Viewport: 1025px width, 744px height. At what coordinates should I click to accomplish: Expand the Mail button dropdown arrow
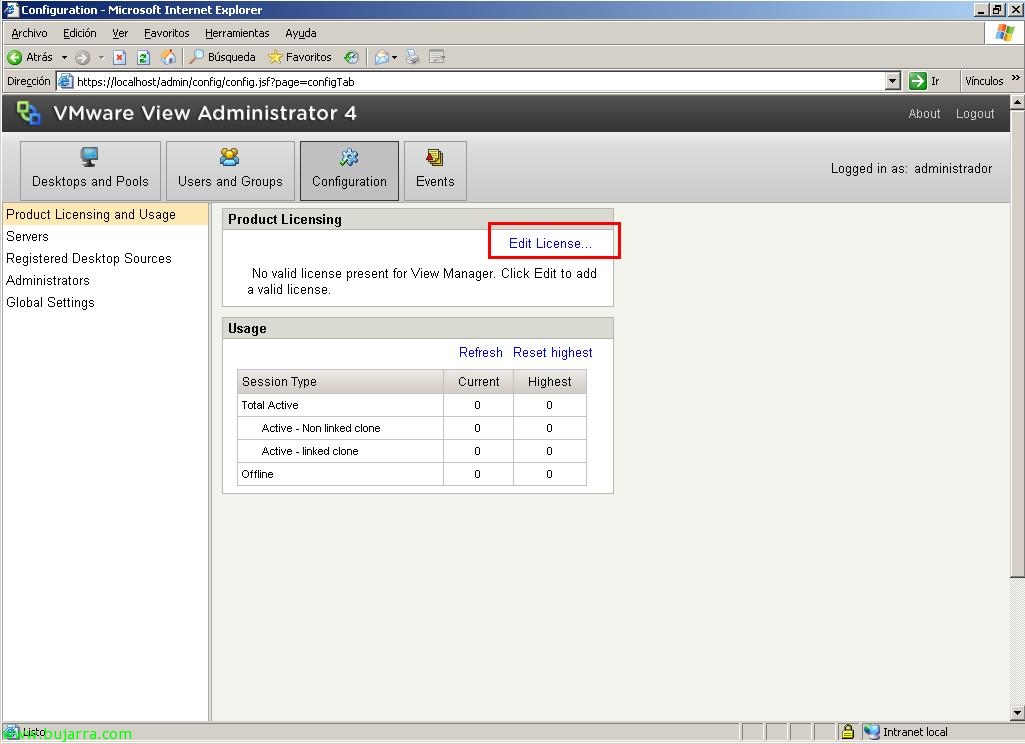coord(394,58)
